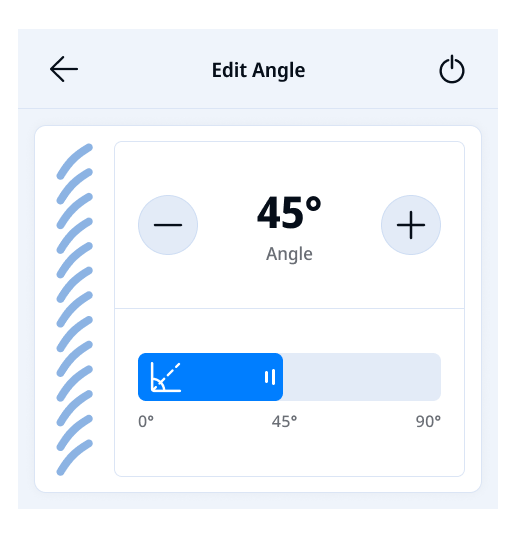Click the blue filled slider portion
Viewport: 516px width, 538px height.
(210, 377)
